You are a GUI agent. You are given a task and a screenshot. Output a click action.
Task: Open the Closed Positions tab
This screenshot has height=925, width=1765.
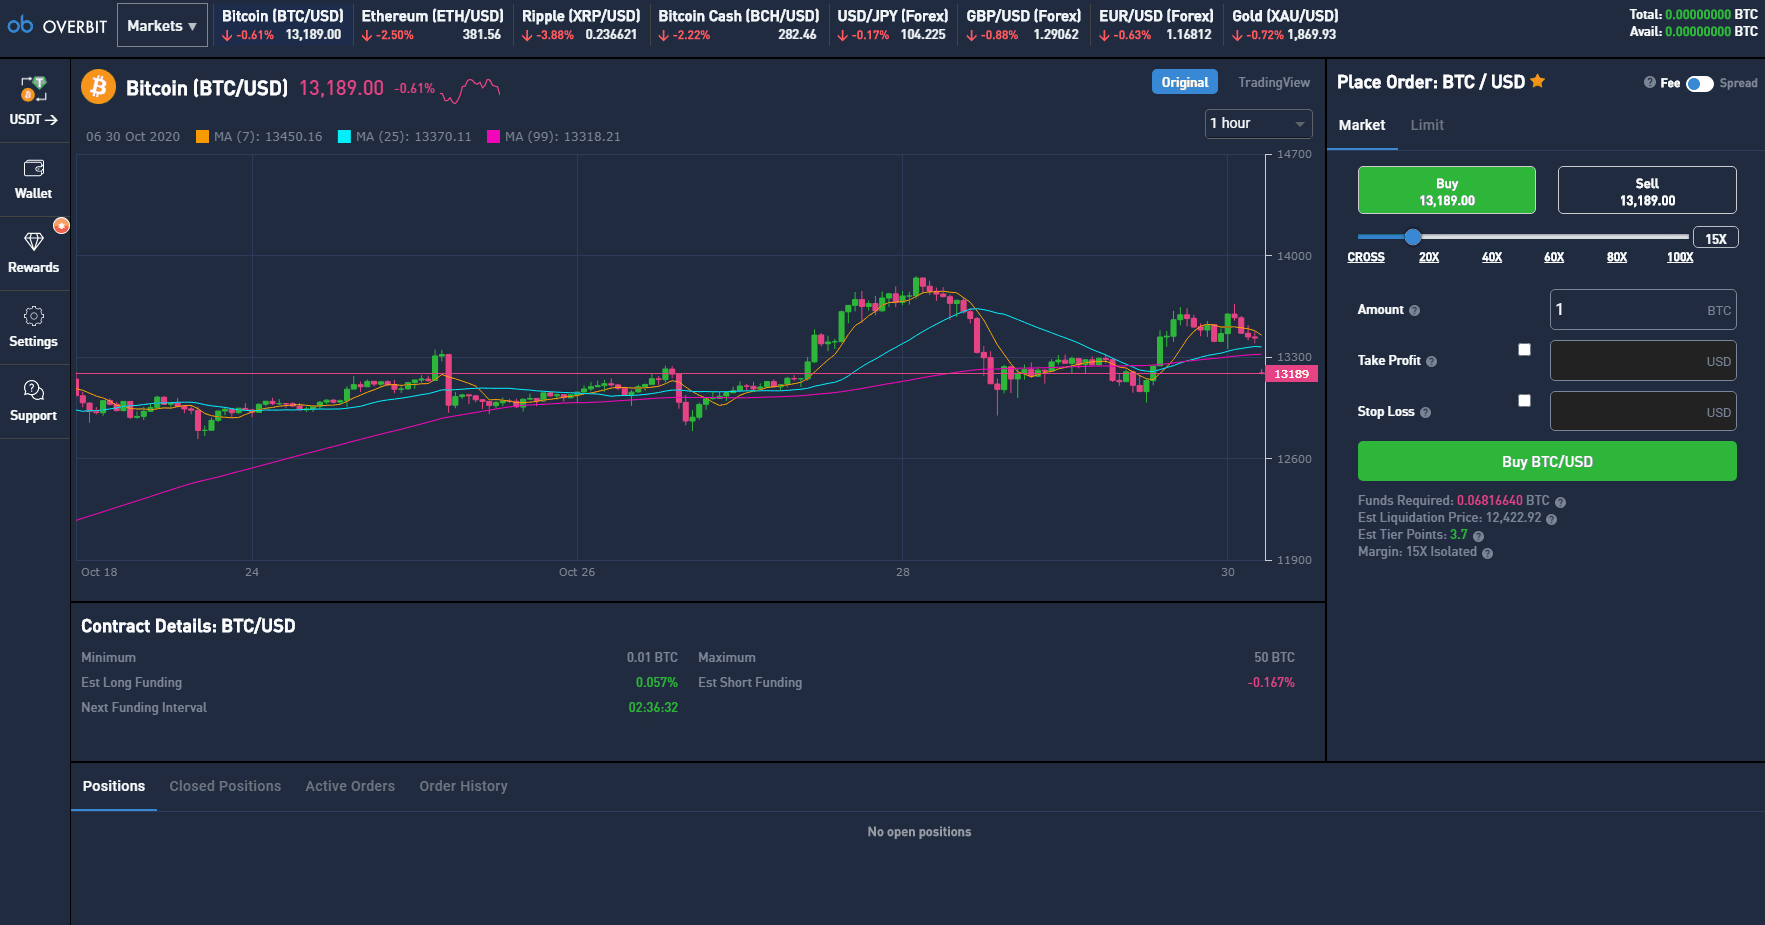click(x=225, y=786)
